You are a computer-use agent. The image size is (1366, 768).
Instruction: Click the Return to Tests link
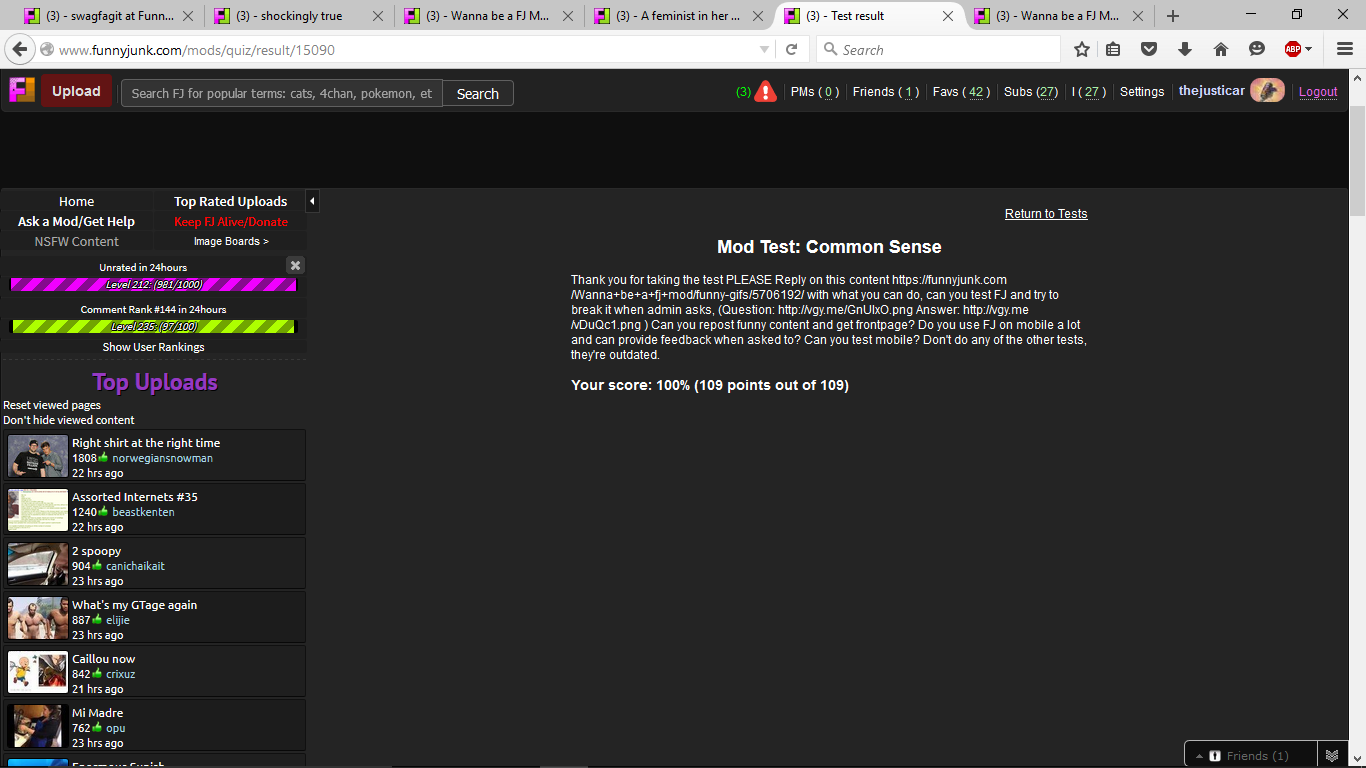(1045, 214)
